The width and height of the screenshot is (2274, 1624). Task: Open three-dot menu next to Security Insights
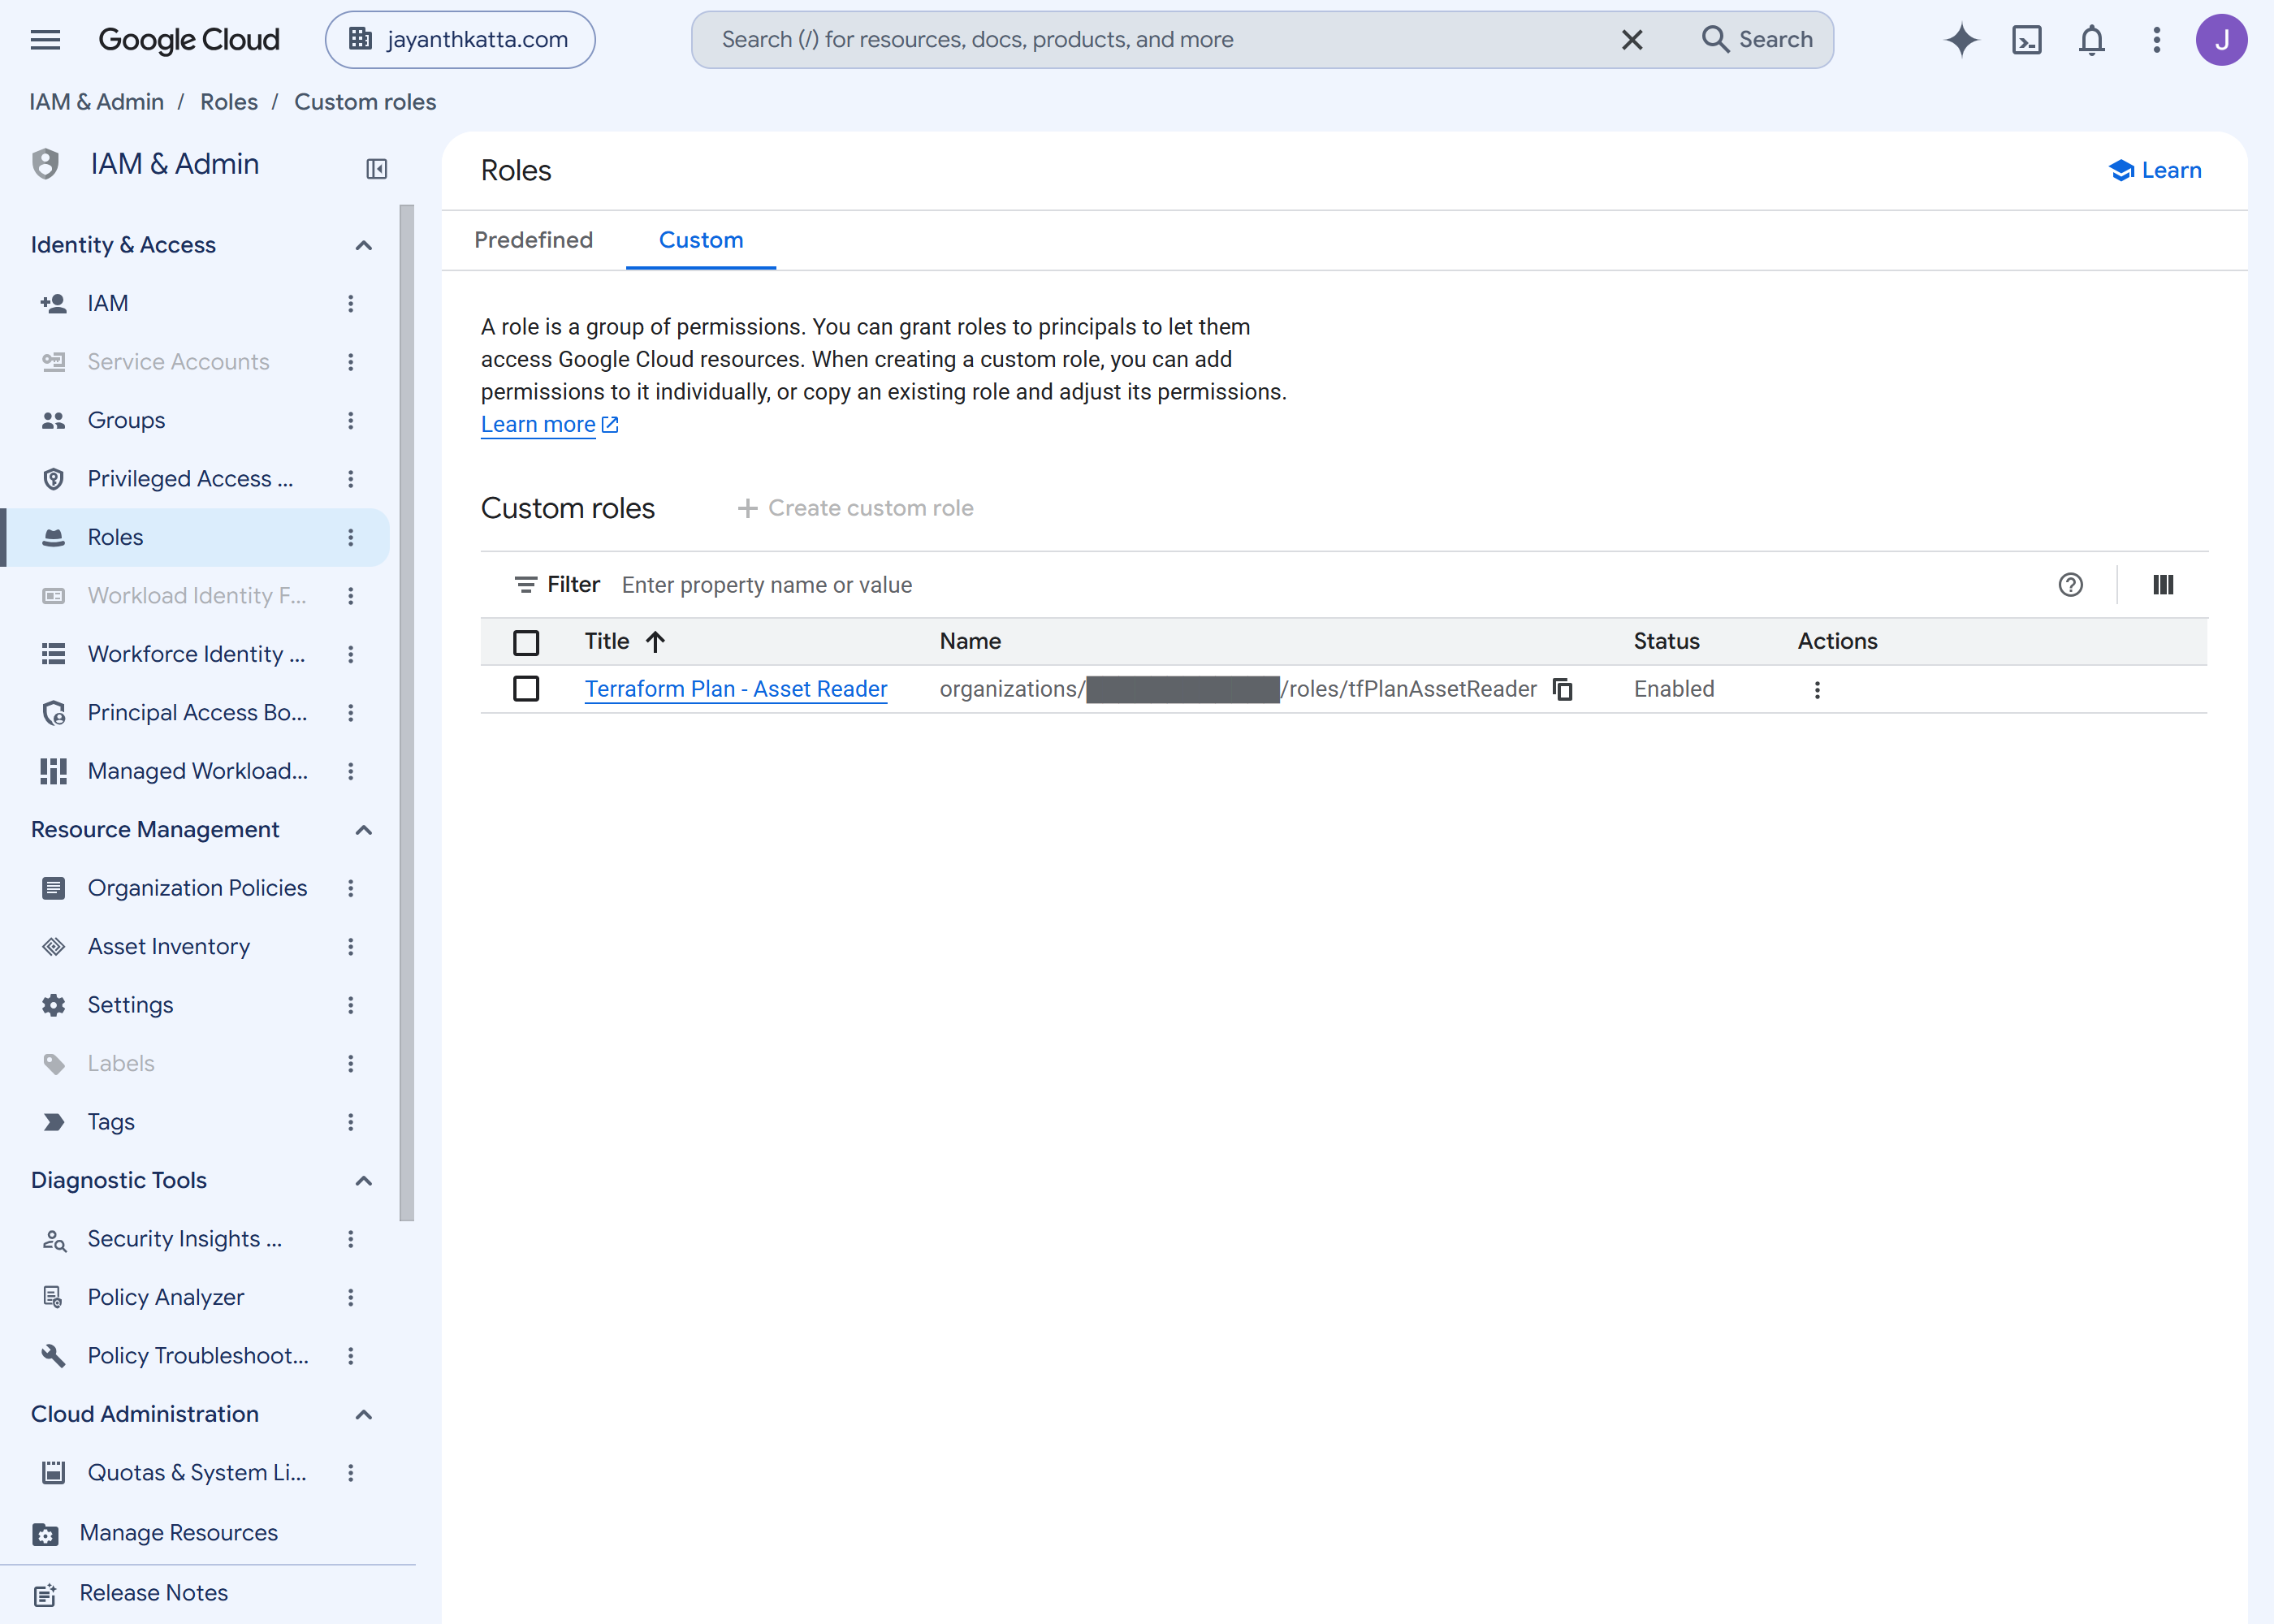point(350,1239)
